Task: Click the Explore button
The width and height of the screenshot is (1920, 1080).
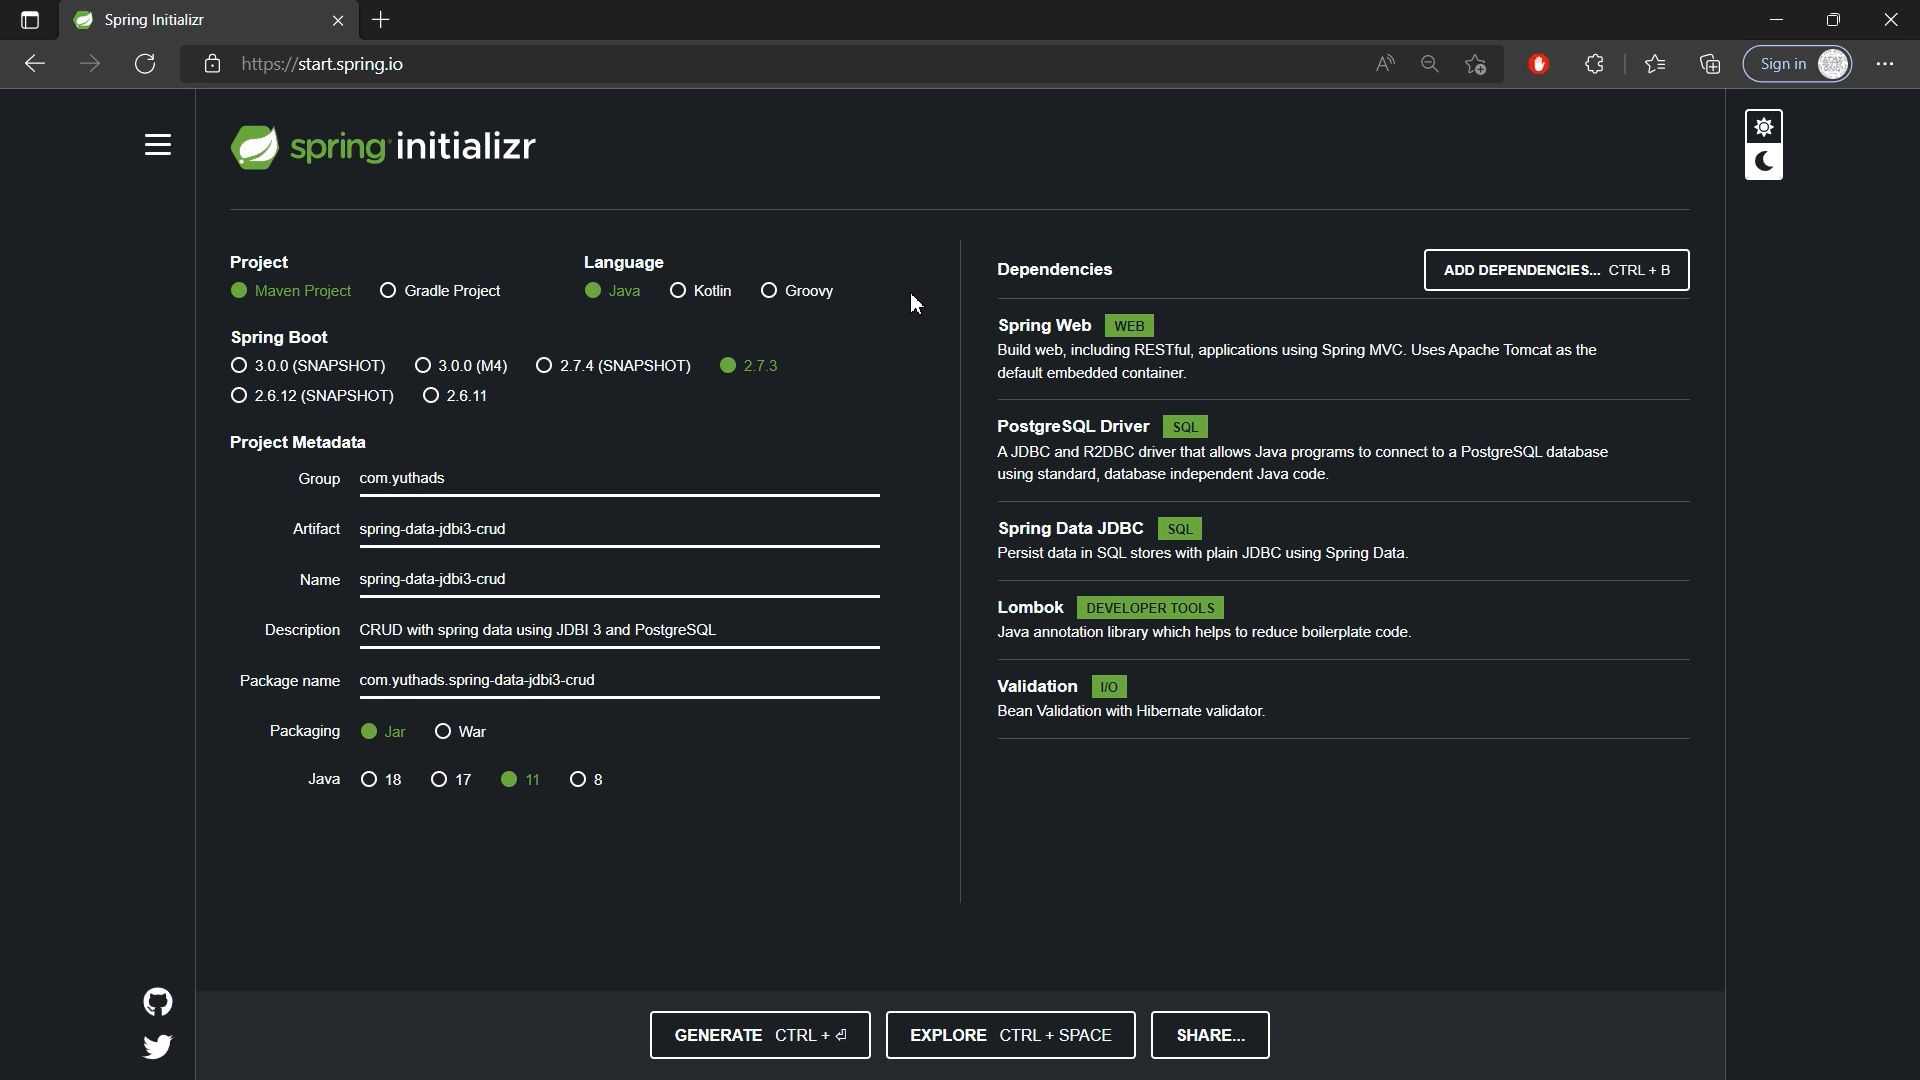Action: click(1011, 1035)
